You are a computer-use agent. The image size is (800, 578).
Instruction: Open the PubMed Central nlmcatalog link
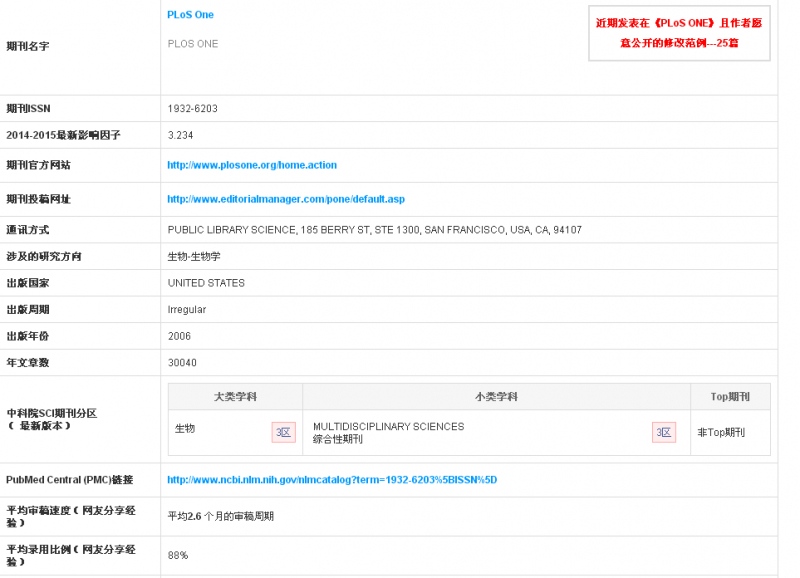click(x=332, y=480)
